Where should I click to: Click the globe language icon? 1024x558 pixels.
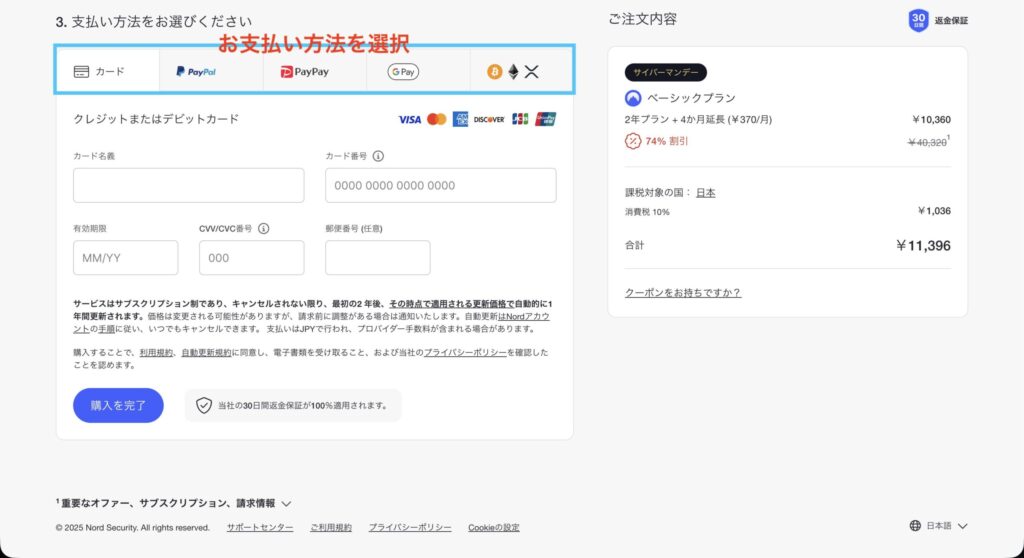click(x=915, y=526)
